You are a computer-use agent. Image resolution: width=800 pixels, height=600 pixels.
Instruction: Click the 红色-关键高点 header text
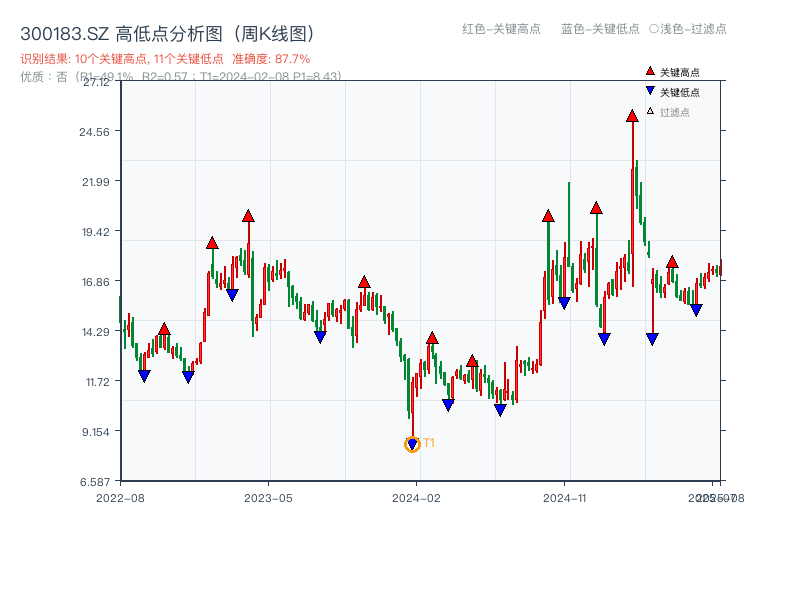(x=501, y=29)
